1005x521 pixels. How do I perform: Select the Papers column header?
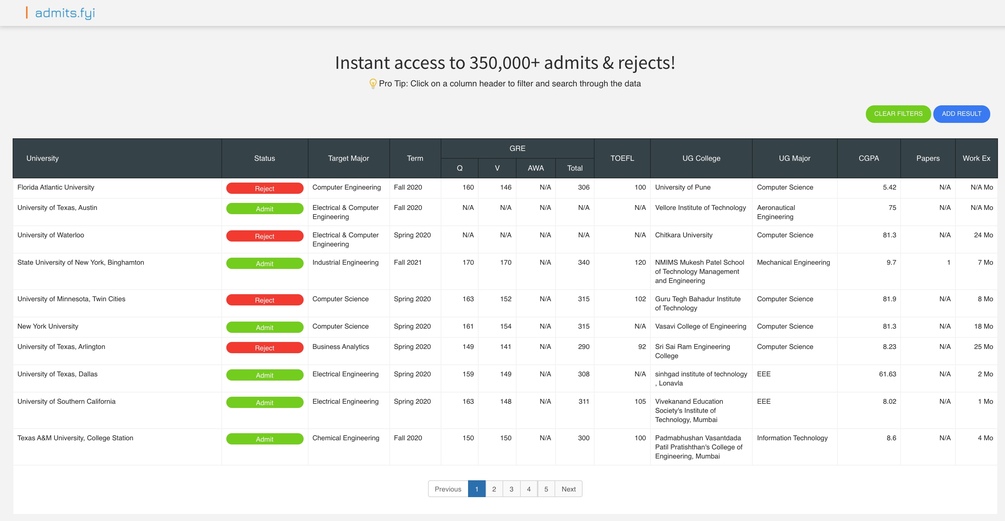[928, 158]
